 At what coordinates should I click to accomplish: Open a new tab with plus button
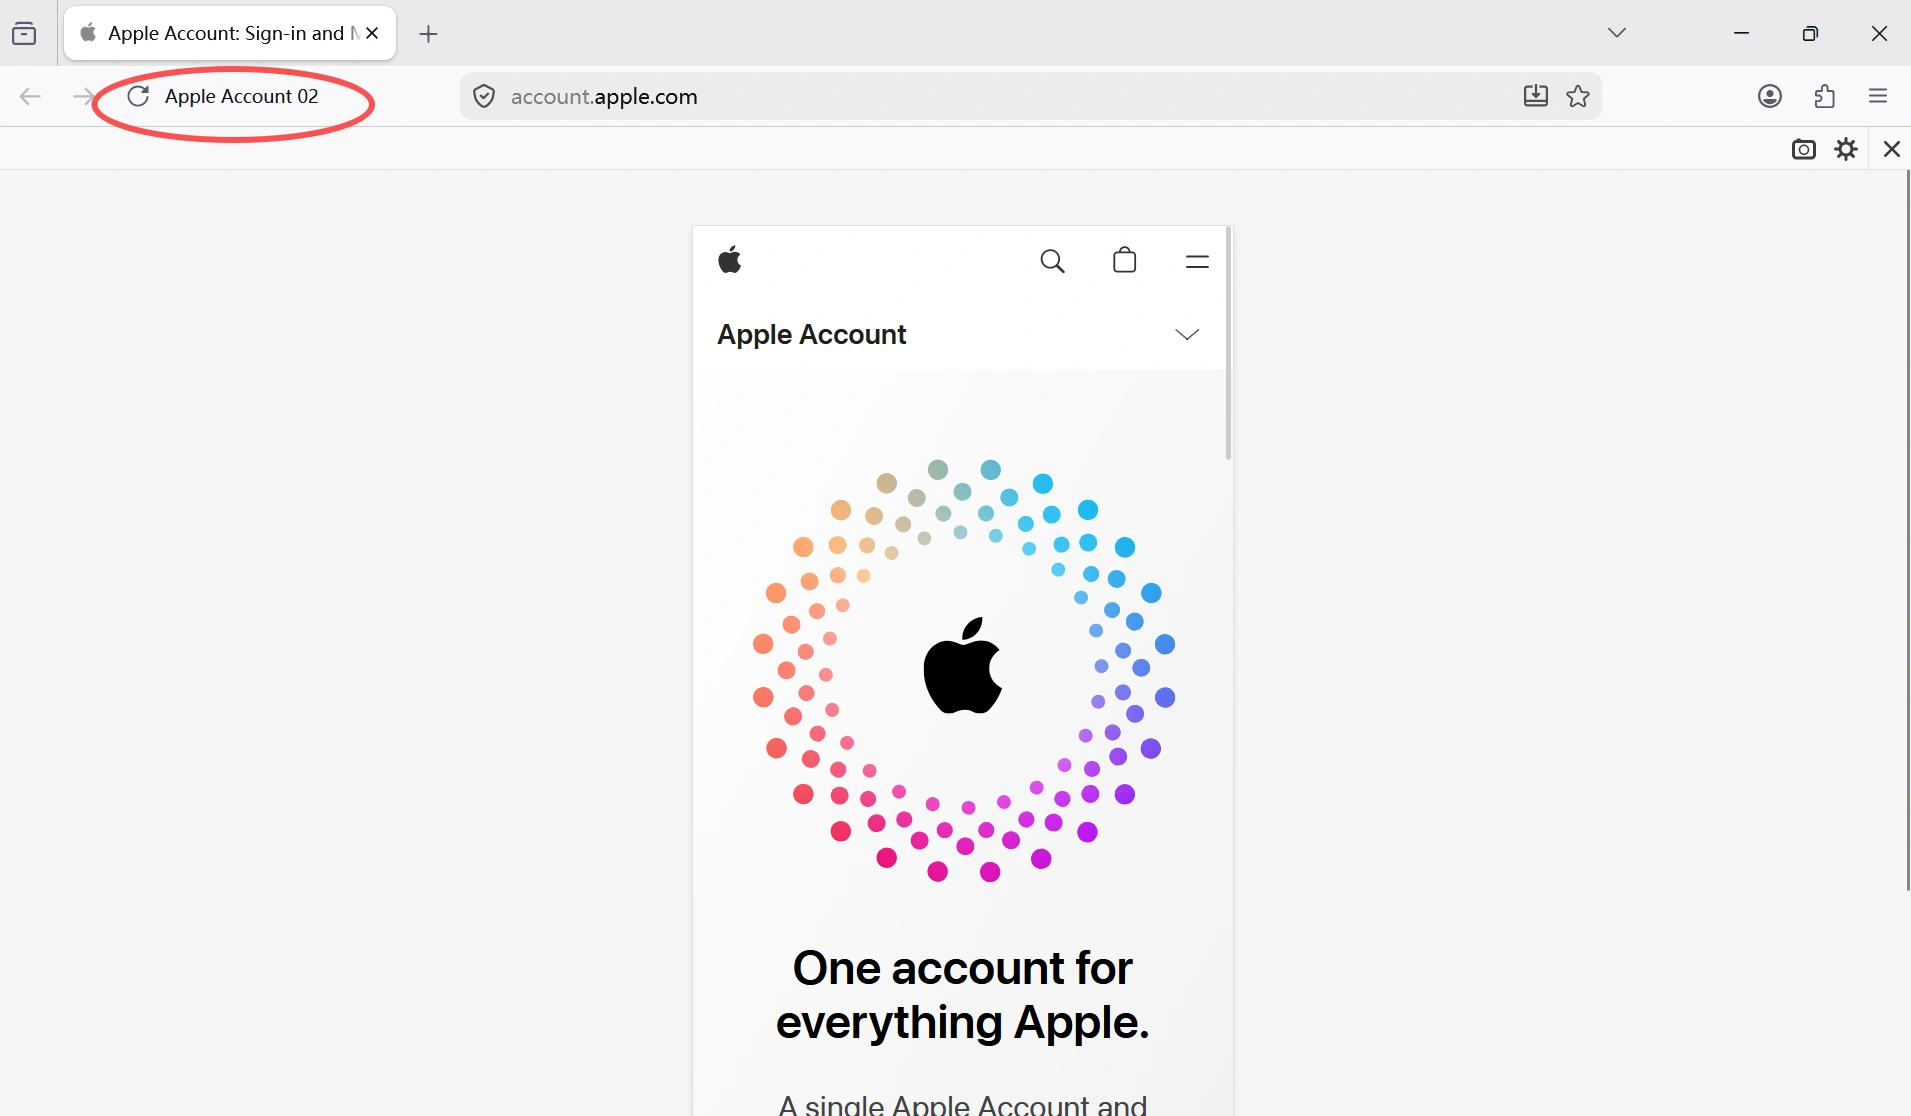click(x=428, y=34)
